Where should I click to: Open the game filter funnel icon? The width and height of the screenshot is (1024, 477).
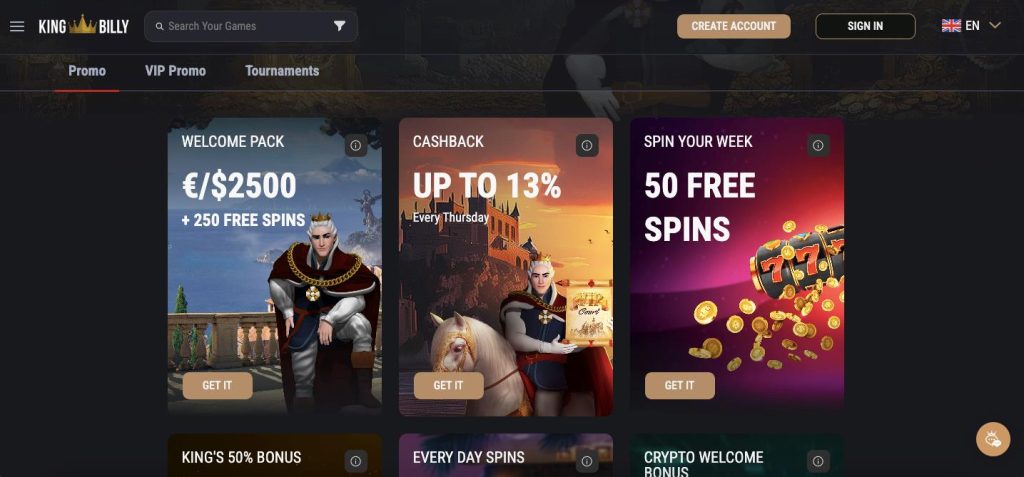click(340, 26)
